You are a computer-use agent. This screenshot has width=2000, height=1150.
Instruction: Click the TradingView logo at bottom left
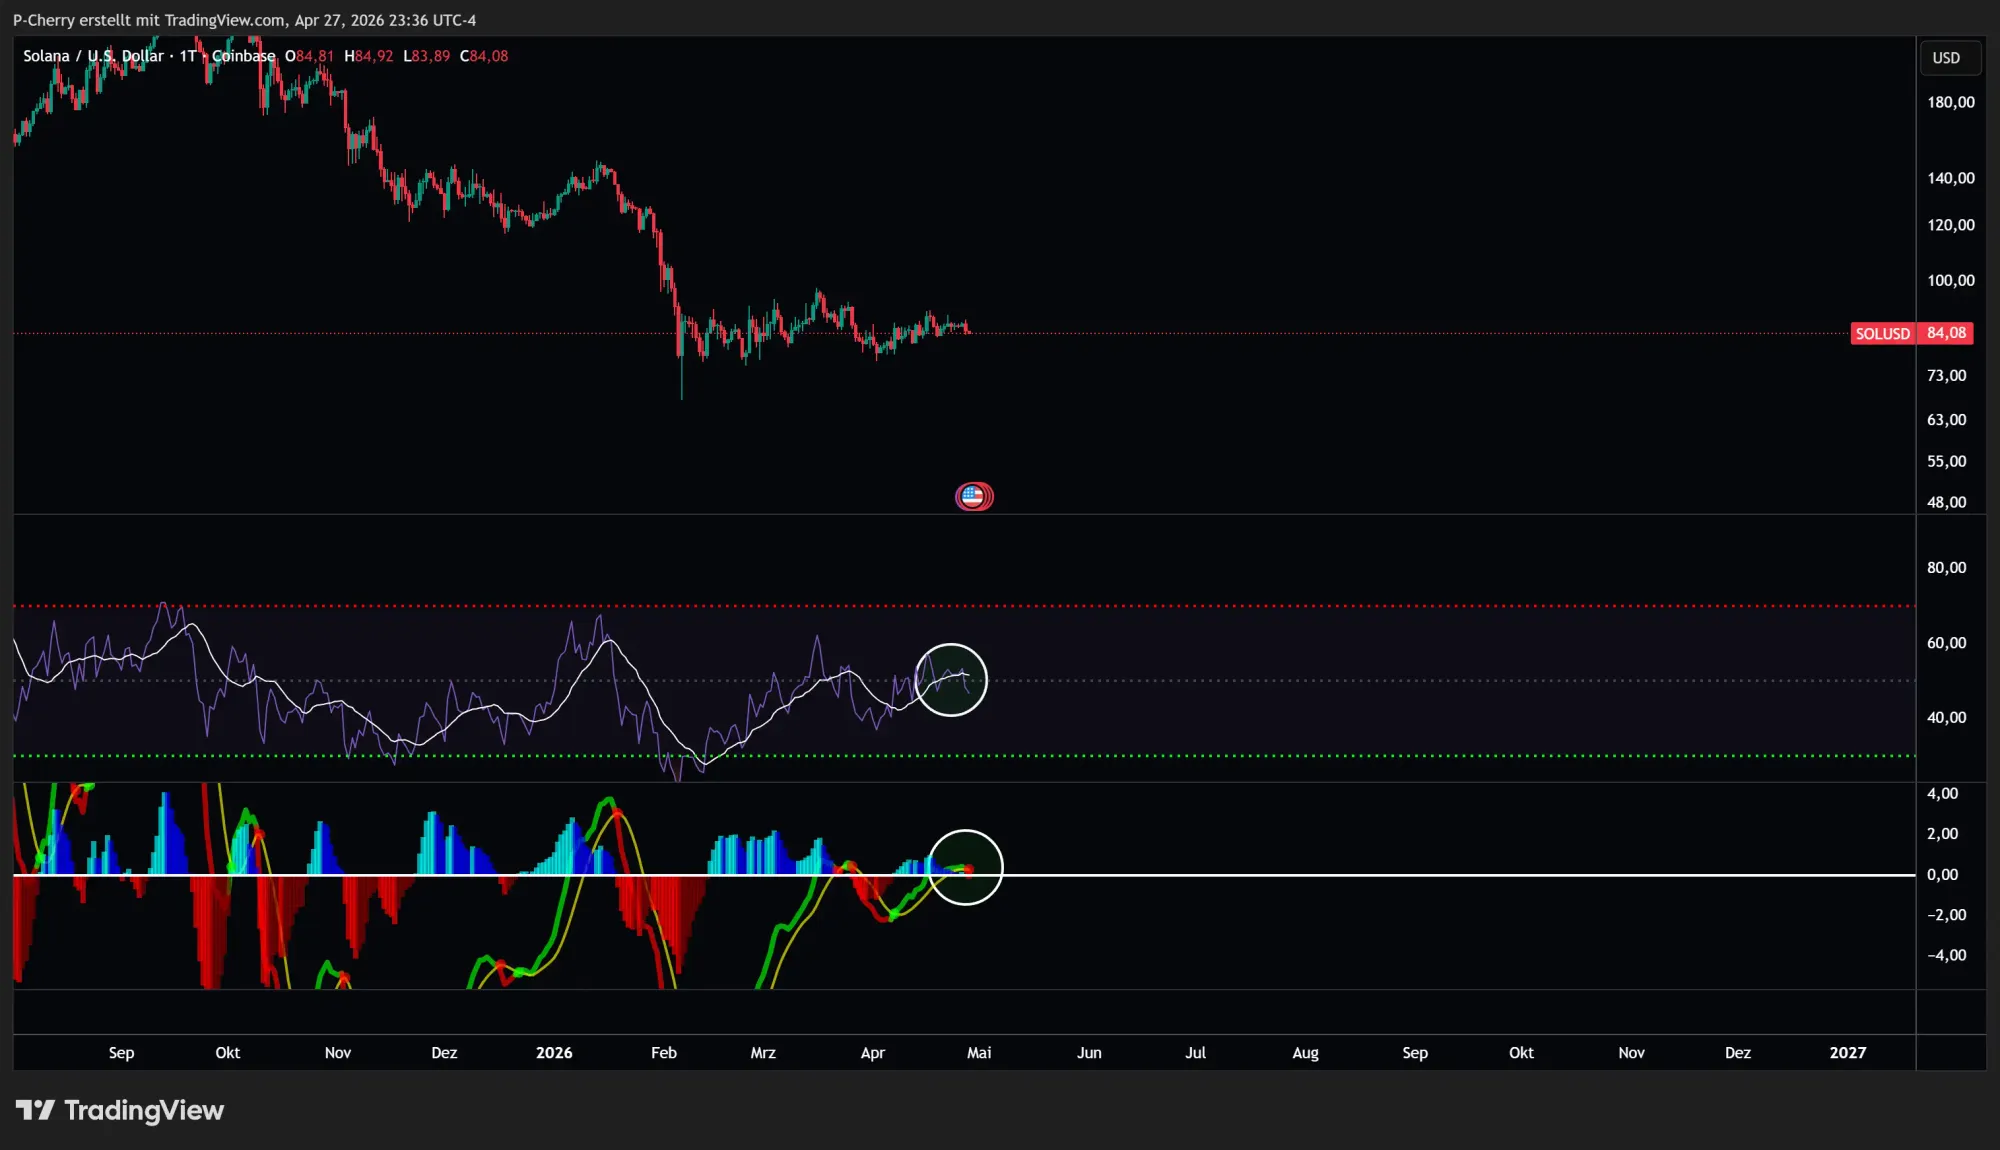pyautogui.click(x=120, y=1110)
